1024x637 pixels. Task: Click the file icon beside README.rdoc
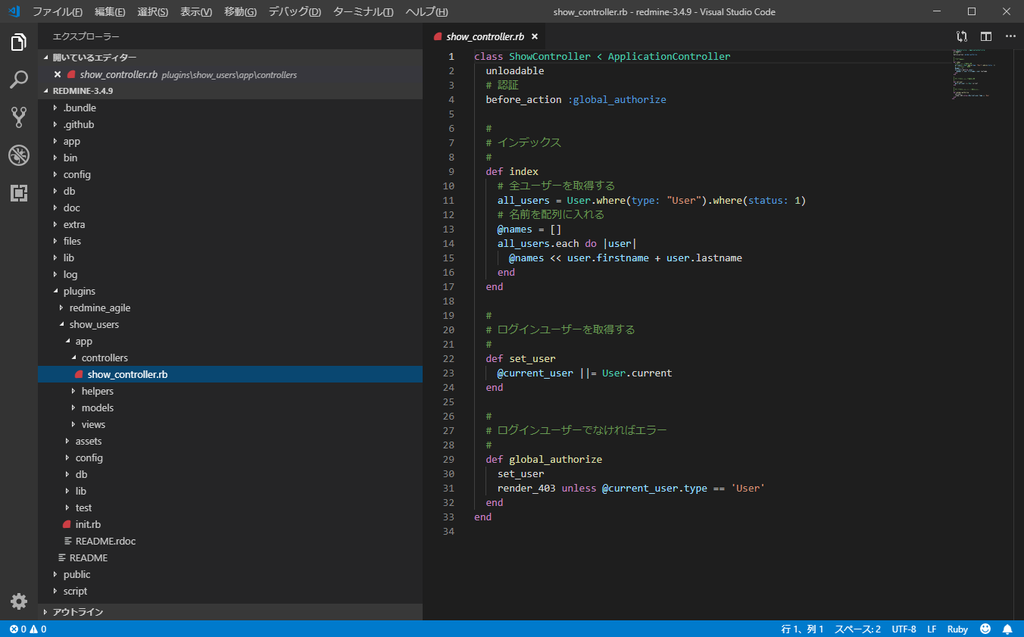pyautogui.click(x=68, y=541)
